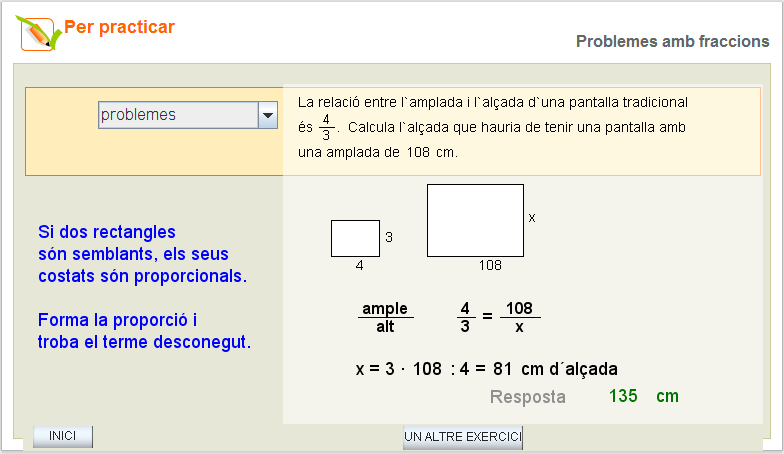Viewport: 784px width, 454px height.
Task: Click the 'Per practicar' title
Action: (119, 27)
